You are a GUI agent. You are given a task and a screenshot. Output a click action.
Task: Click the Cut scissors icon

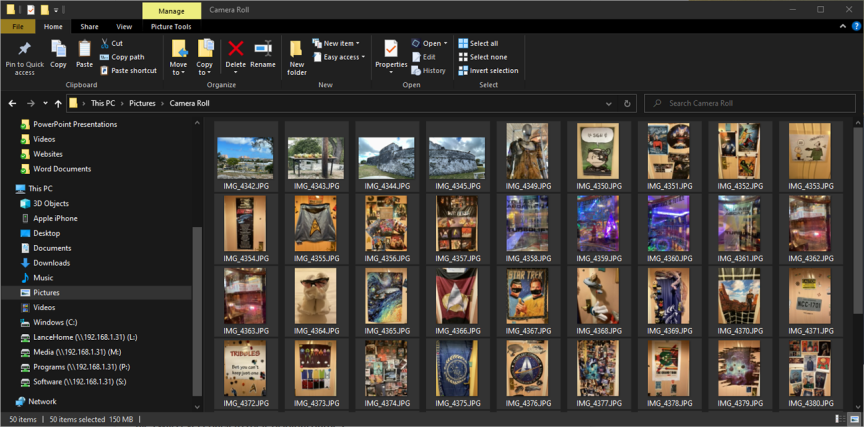click(104, 43)
